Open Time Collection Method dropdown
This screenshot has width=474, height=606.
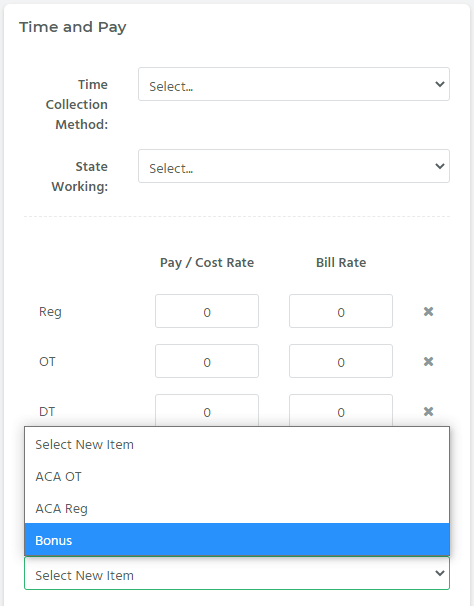[294, 84]
